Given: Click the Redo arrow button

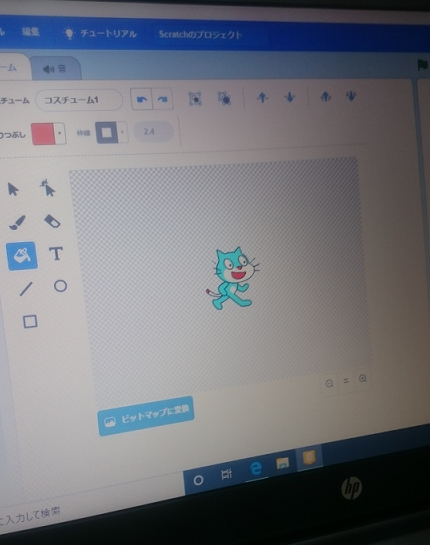Looking at the screenshot, I should pyautogui.click(x=162, y=99).
